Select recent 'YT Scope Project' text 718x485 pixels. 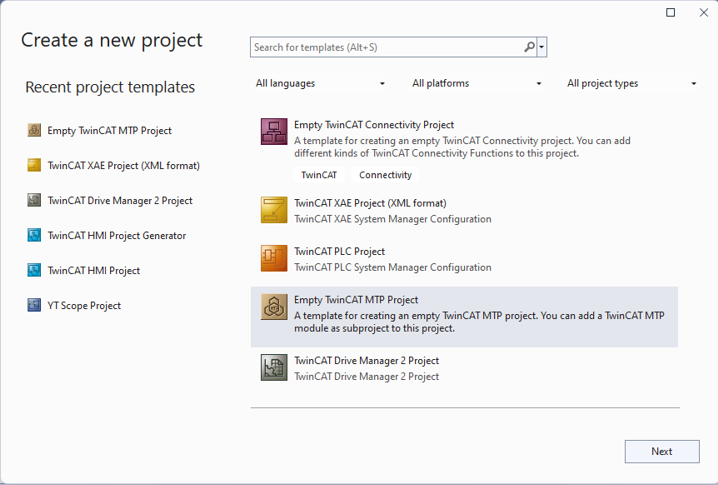84,305
